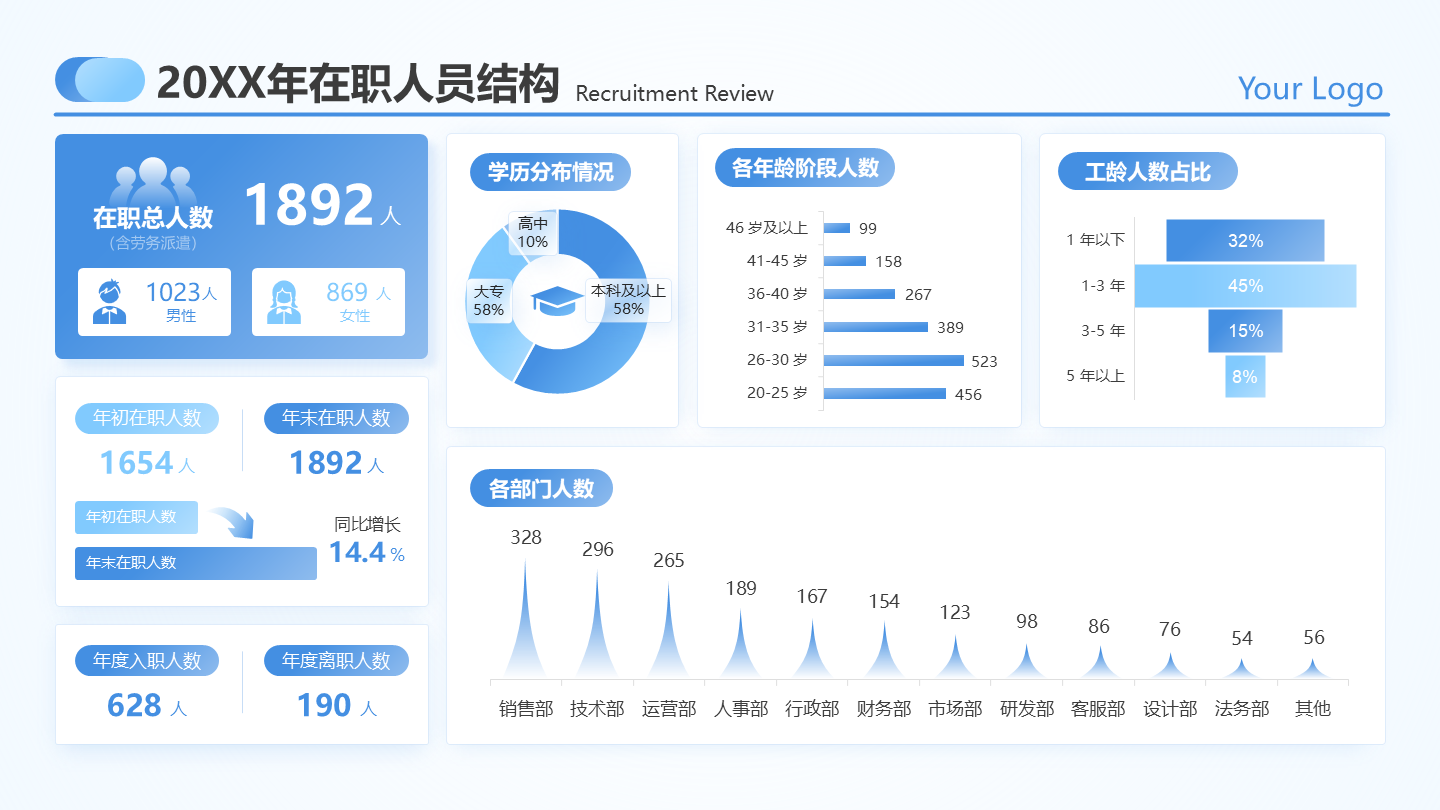1440x810 pixels.
Task: Select the female employee icon next to 869人
Action: point(284,302)
